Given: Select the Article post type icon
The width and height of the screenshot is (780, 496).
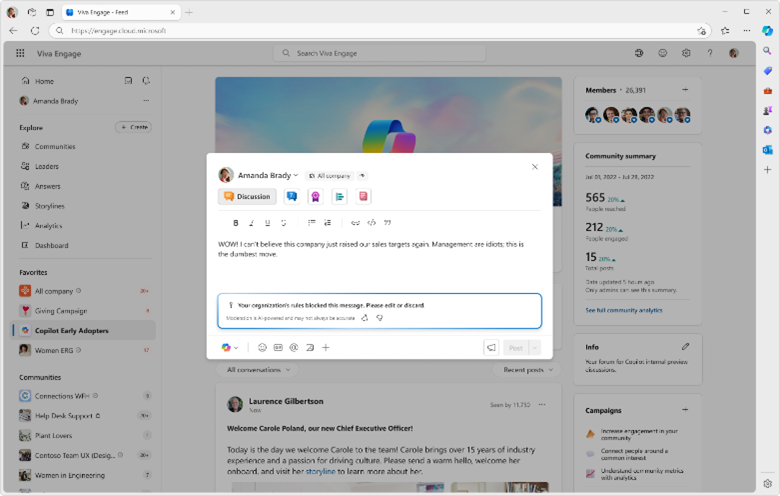Looking at the screenshot, I should click(363, 197).
